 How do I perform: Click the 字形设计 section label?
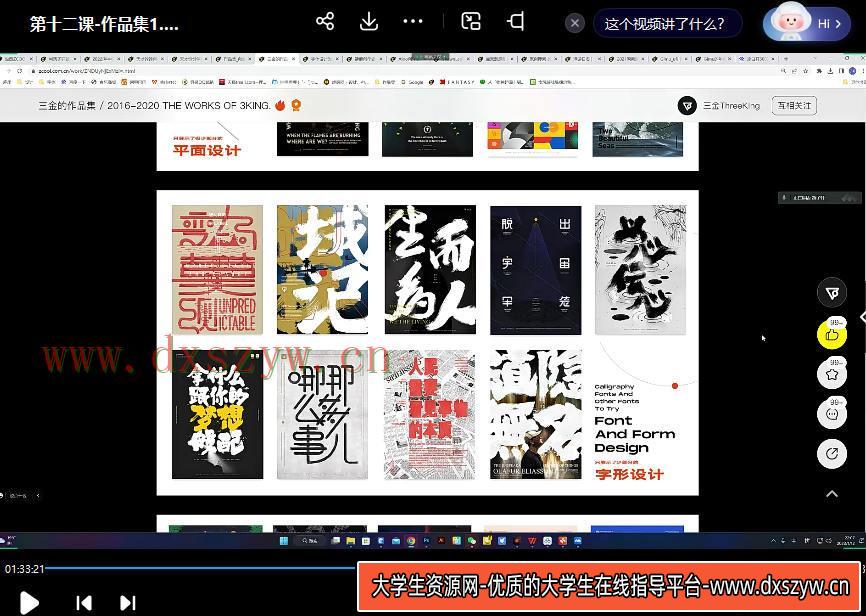pos(630,474)
